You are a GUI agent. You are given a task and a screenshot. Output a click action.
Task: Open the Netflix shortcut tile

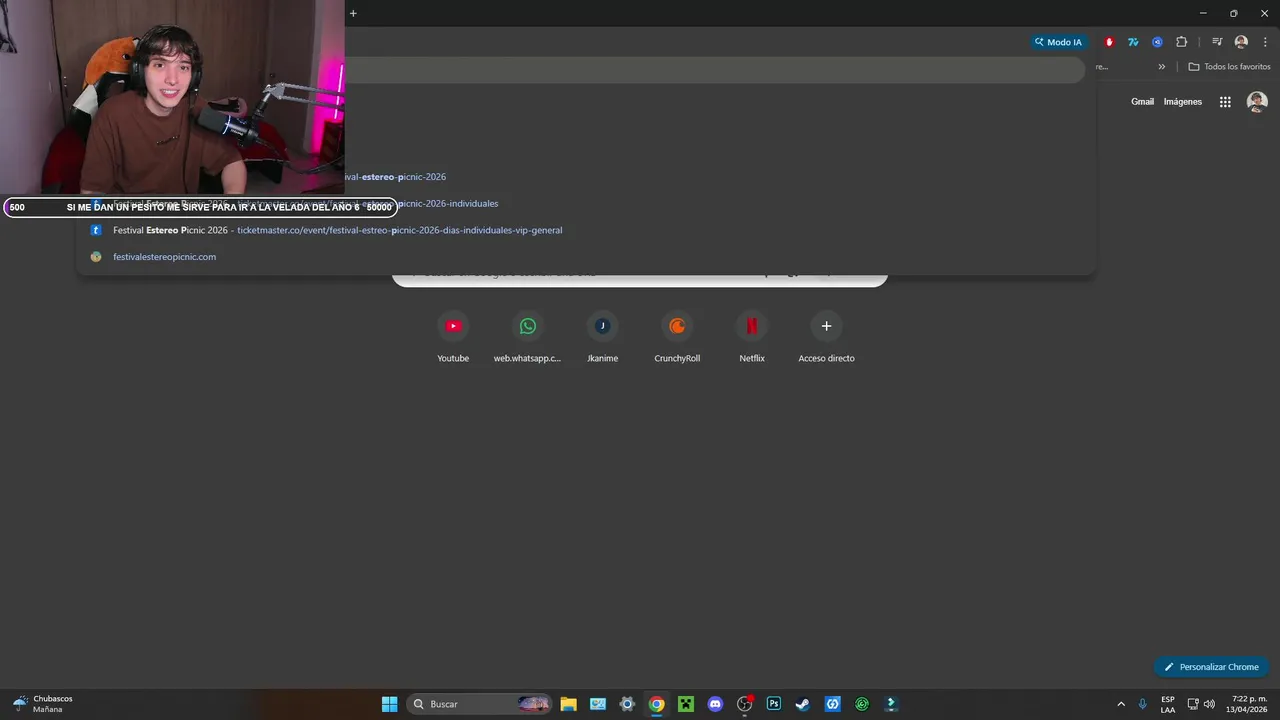point(752,337)
